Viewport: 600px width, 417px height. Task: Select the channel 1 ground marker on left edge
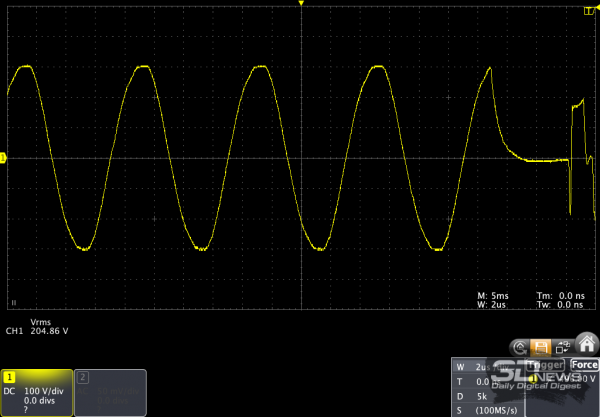[x=3, y=157]
